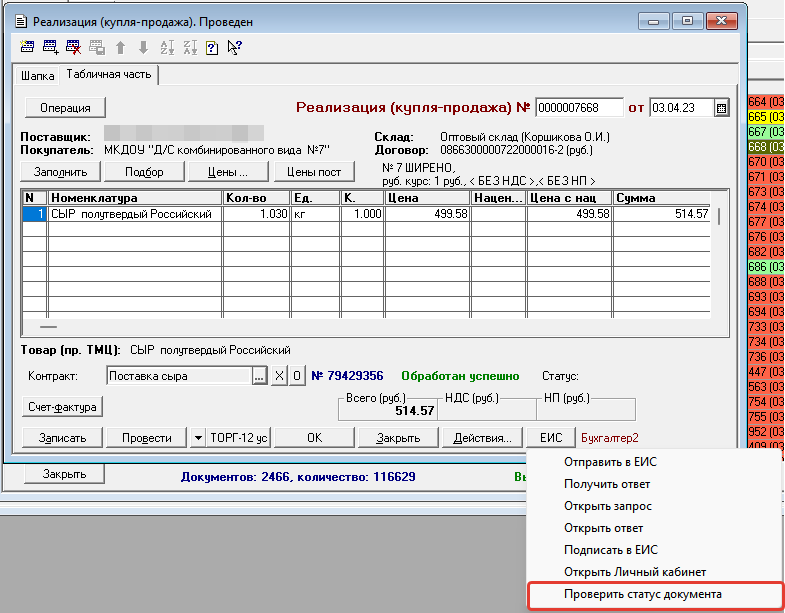Open the Контракт selection ellipsis button
785x613 pixels.
point(259,376)
